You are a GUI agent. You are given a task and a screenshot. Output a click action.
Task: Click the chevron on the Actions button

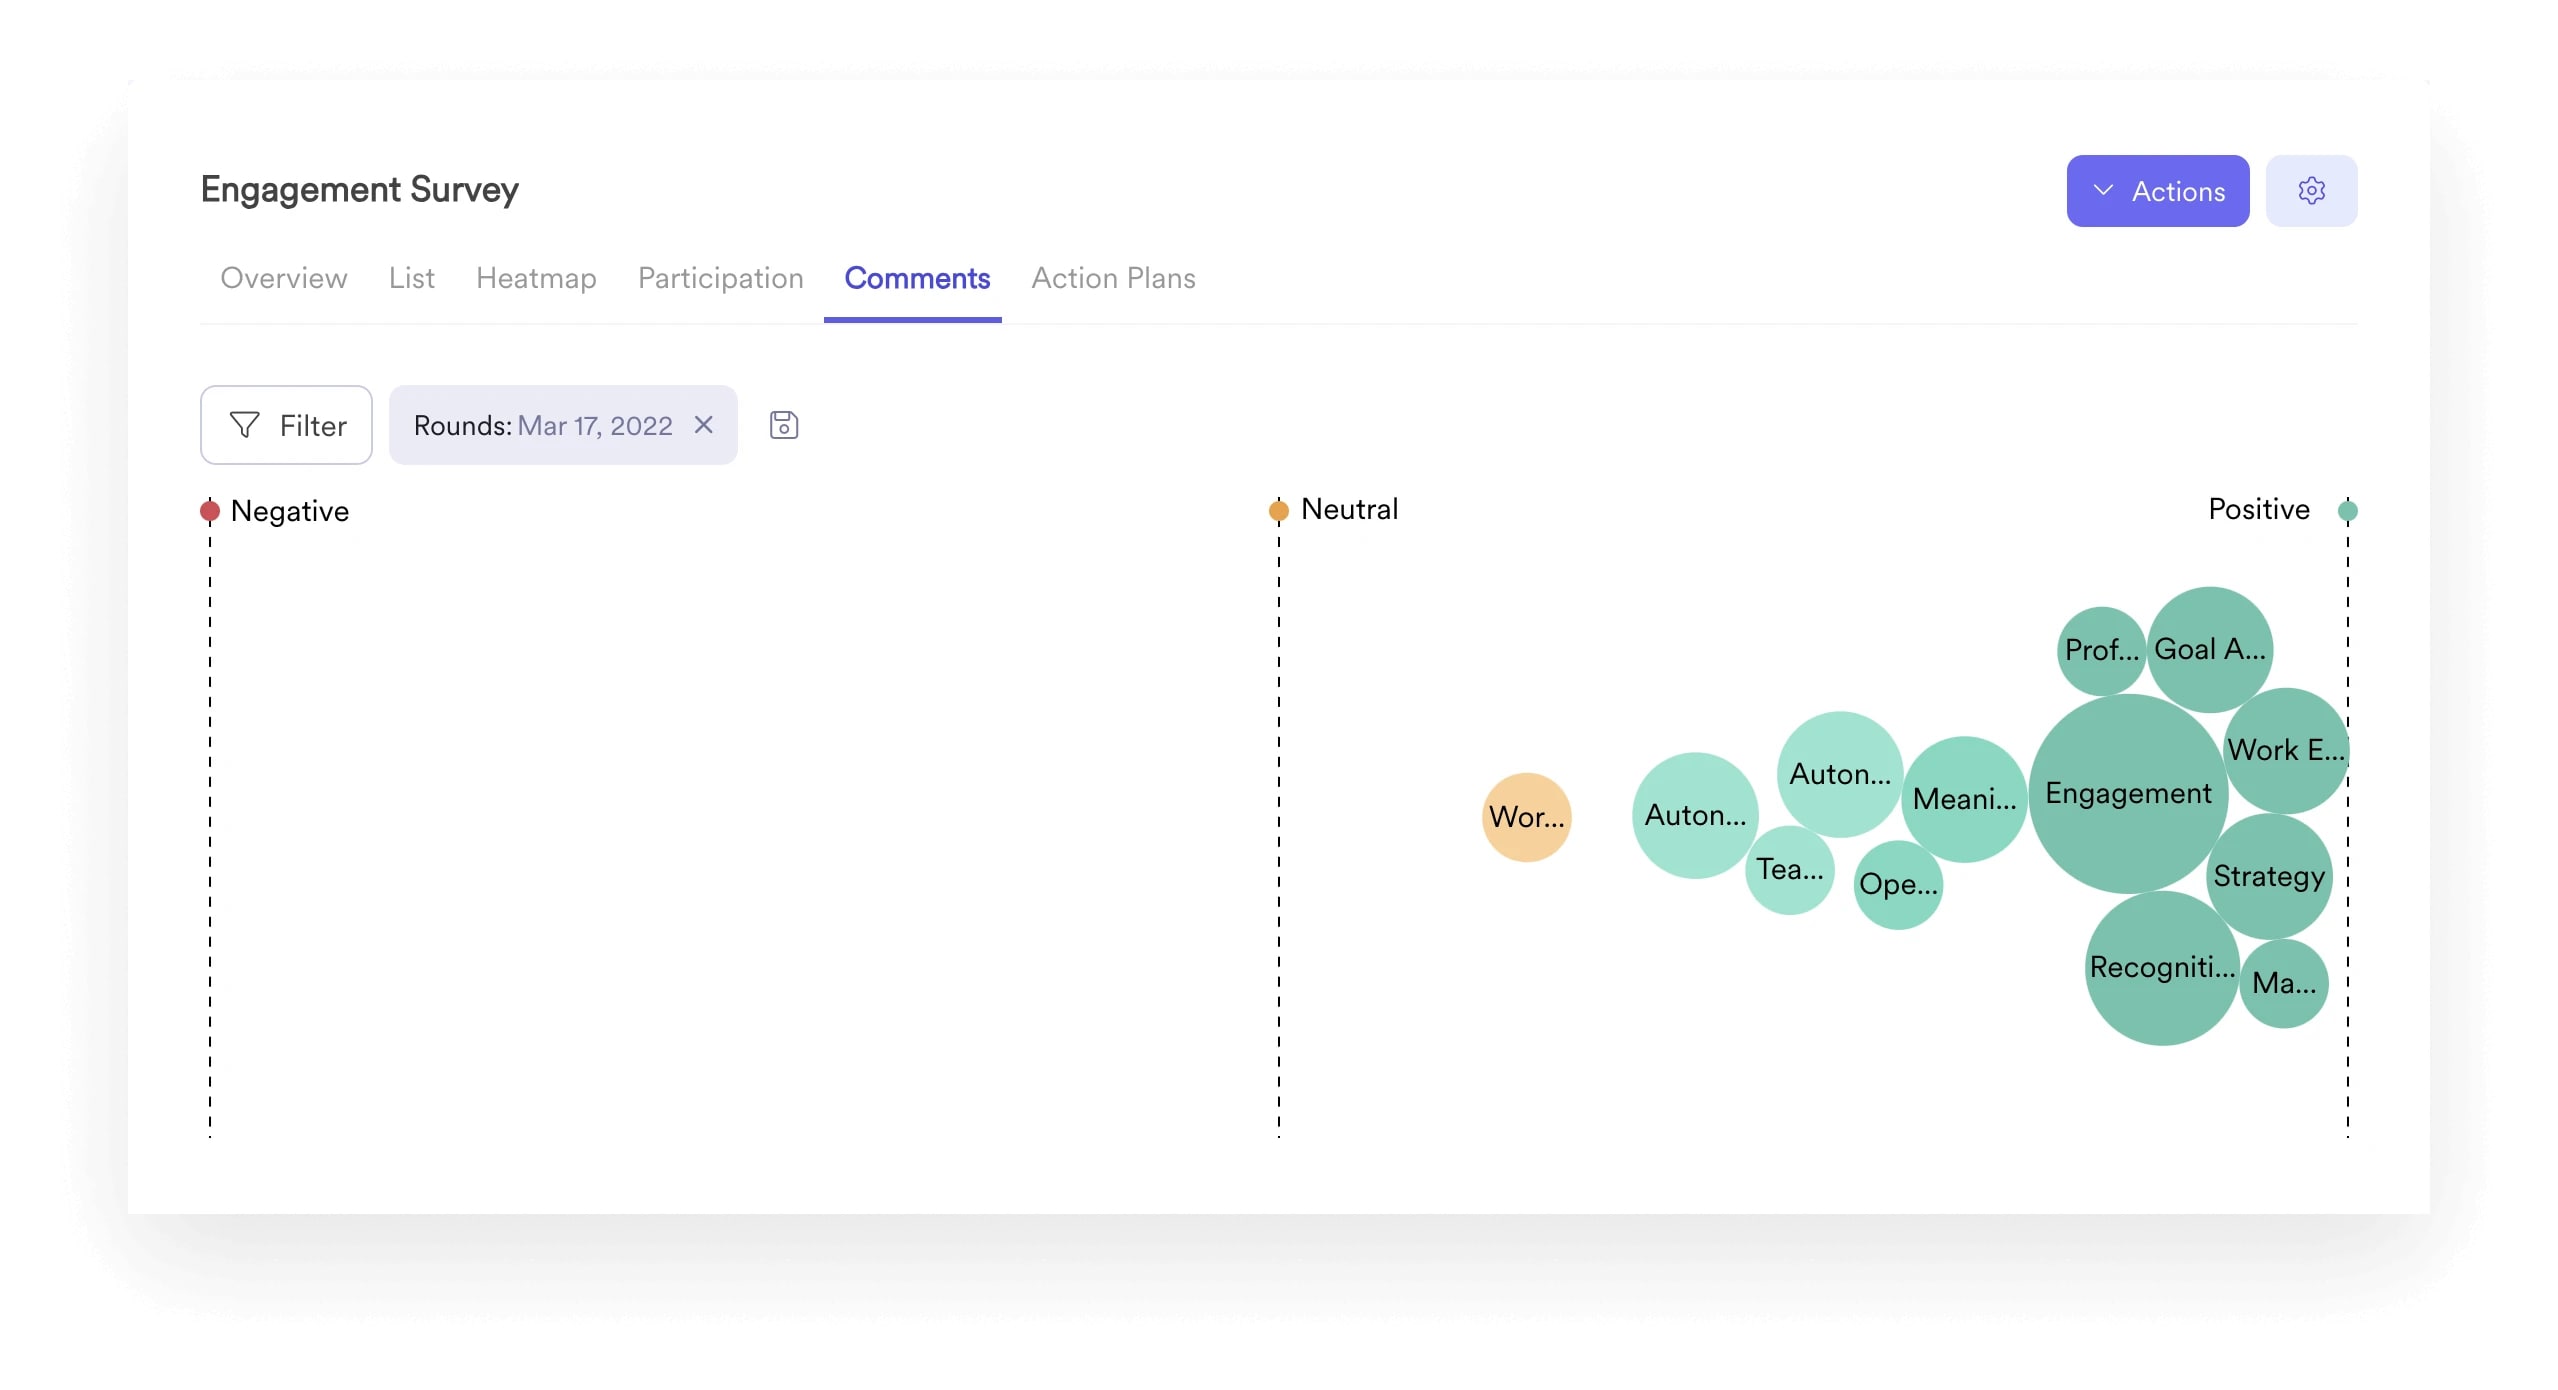[2105, 190]
